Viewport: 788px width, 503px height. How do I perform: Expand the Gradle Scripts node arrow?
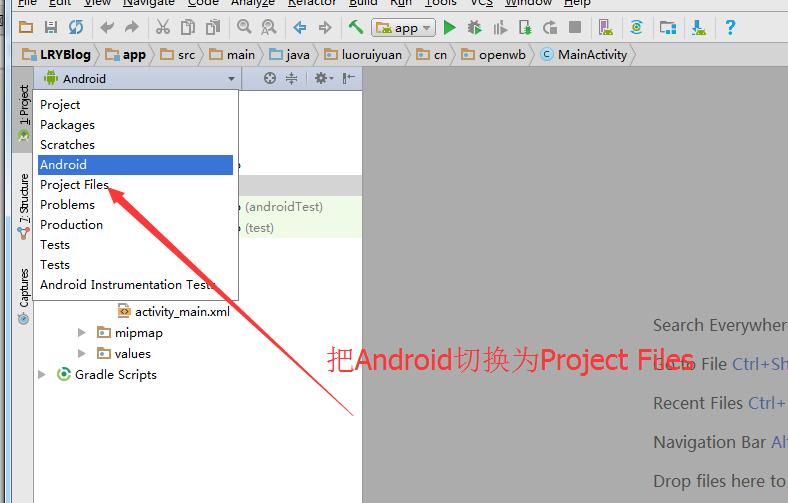[x=42, y=374]
